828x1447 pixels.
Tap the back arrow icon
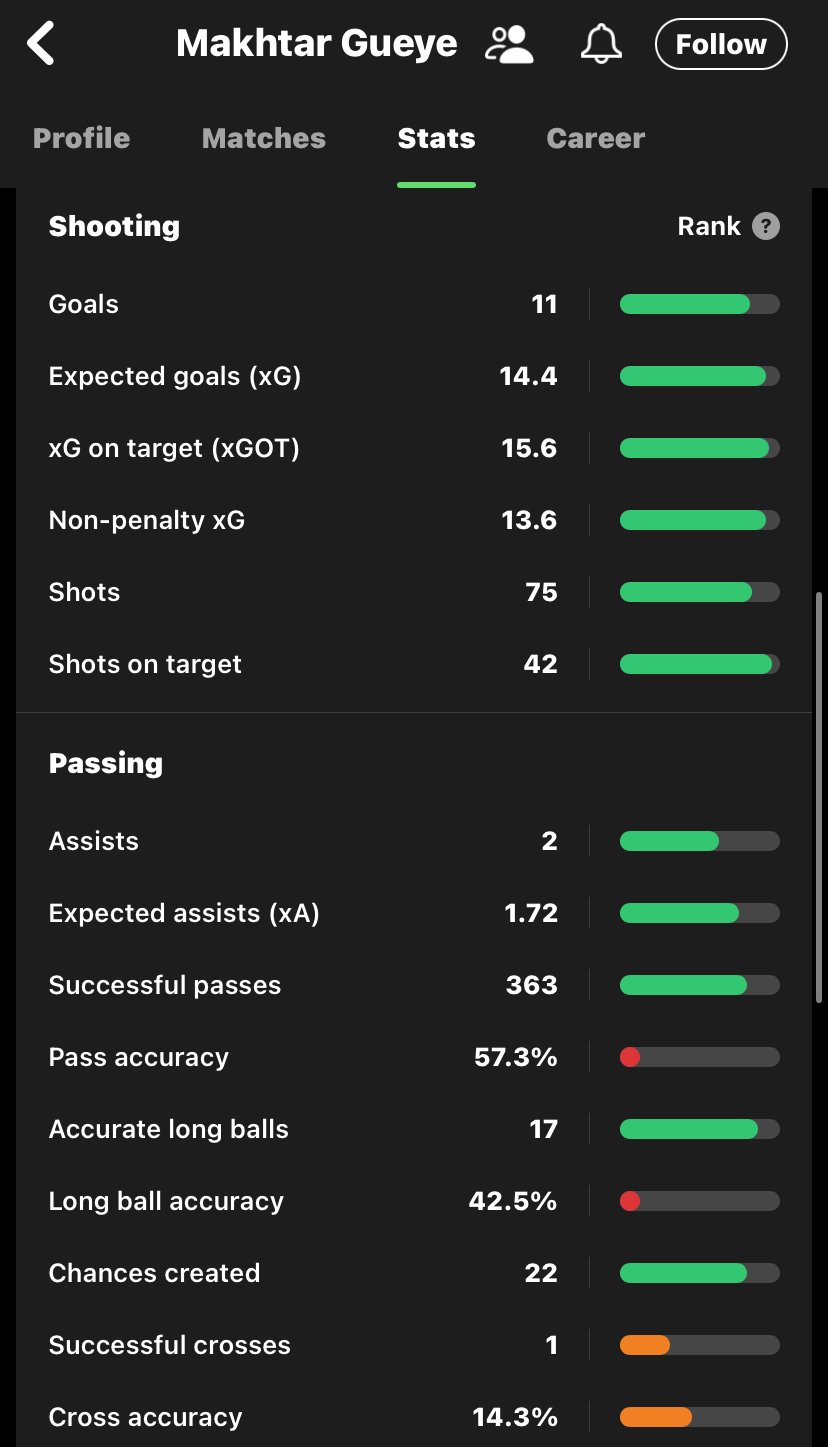pyautogui.click(x=41, y=44)
